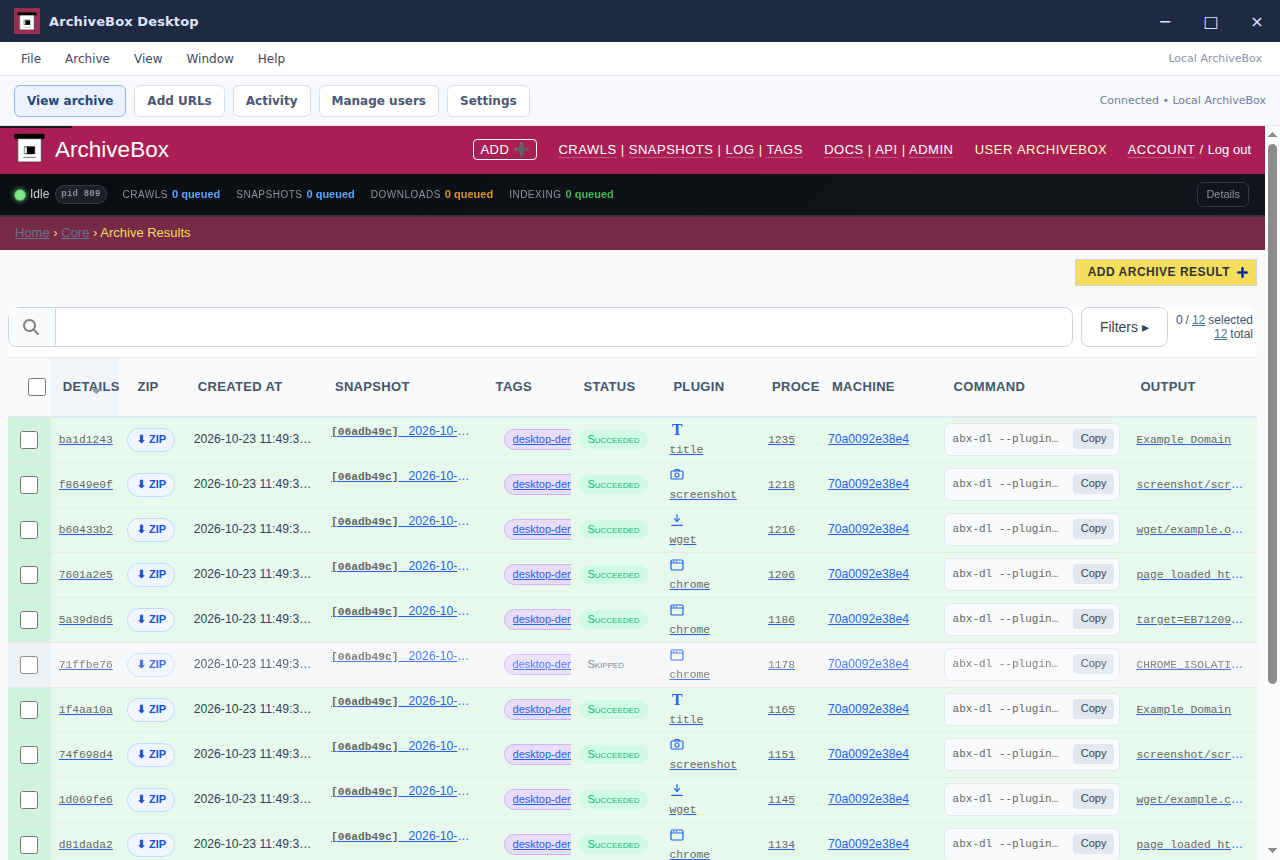
Task: Click the screenshot camera icon in row f8649e0f
Action: 677,474
